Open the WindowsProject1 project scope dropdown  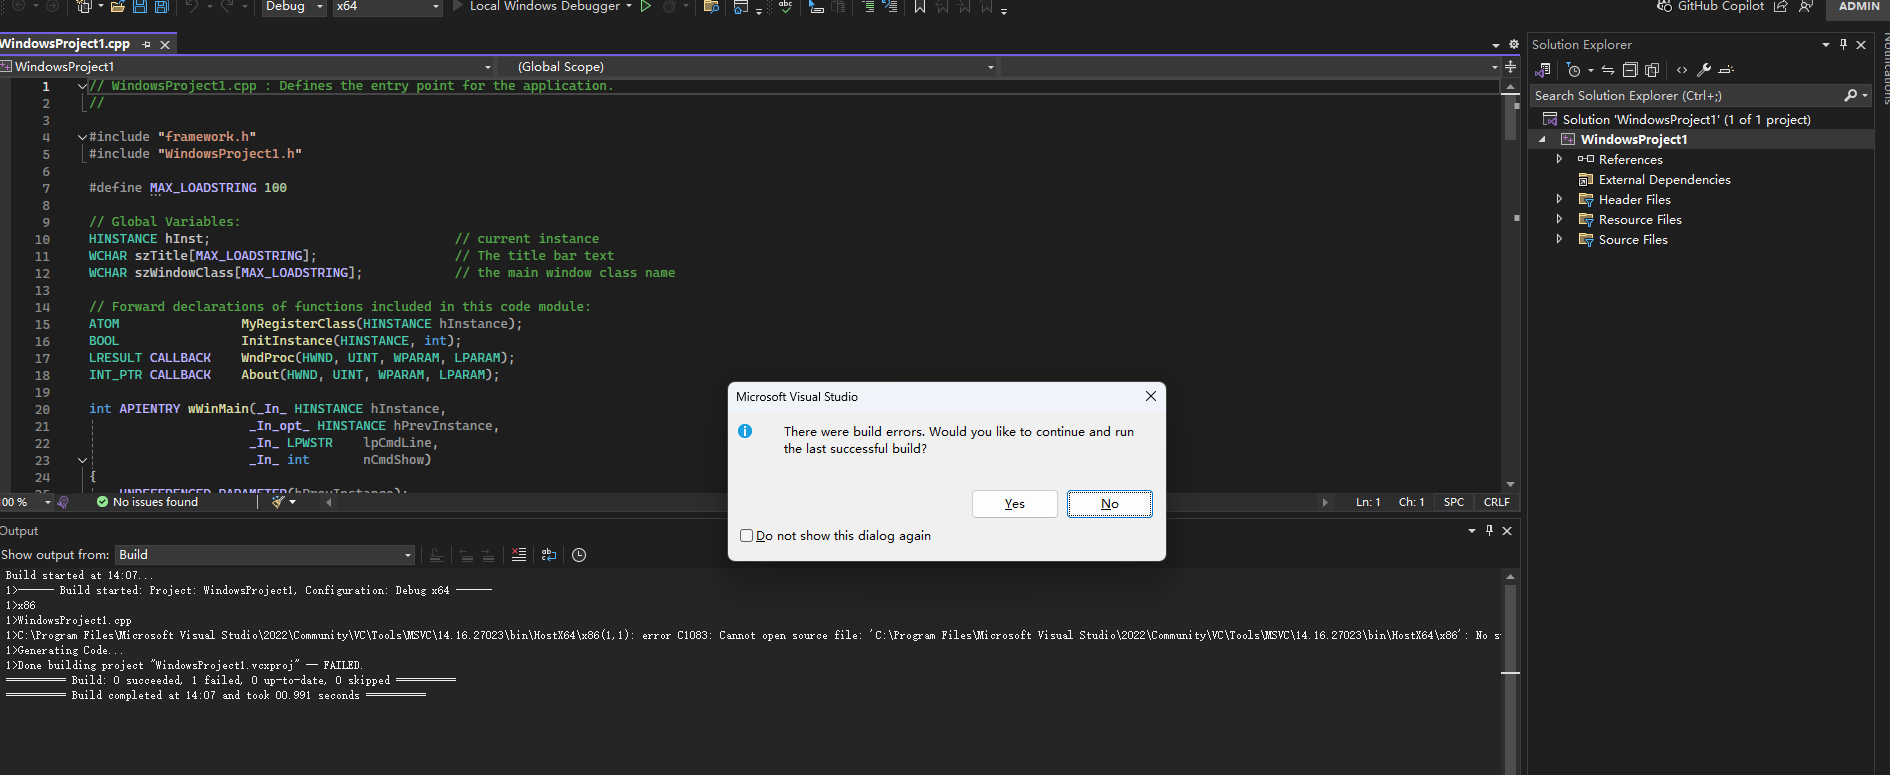247,67
